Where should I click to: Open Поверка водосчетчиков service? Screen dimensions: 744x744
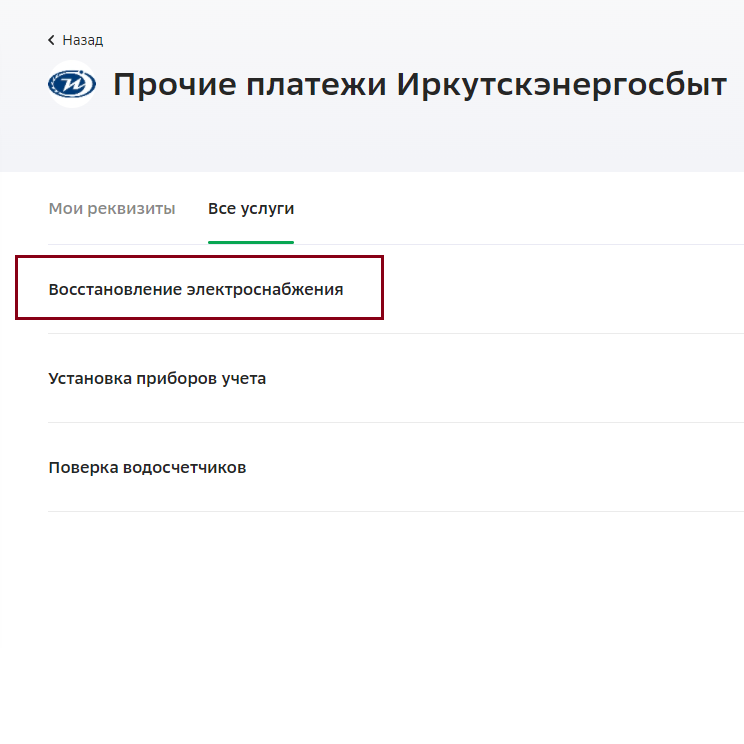(147, 467)
